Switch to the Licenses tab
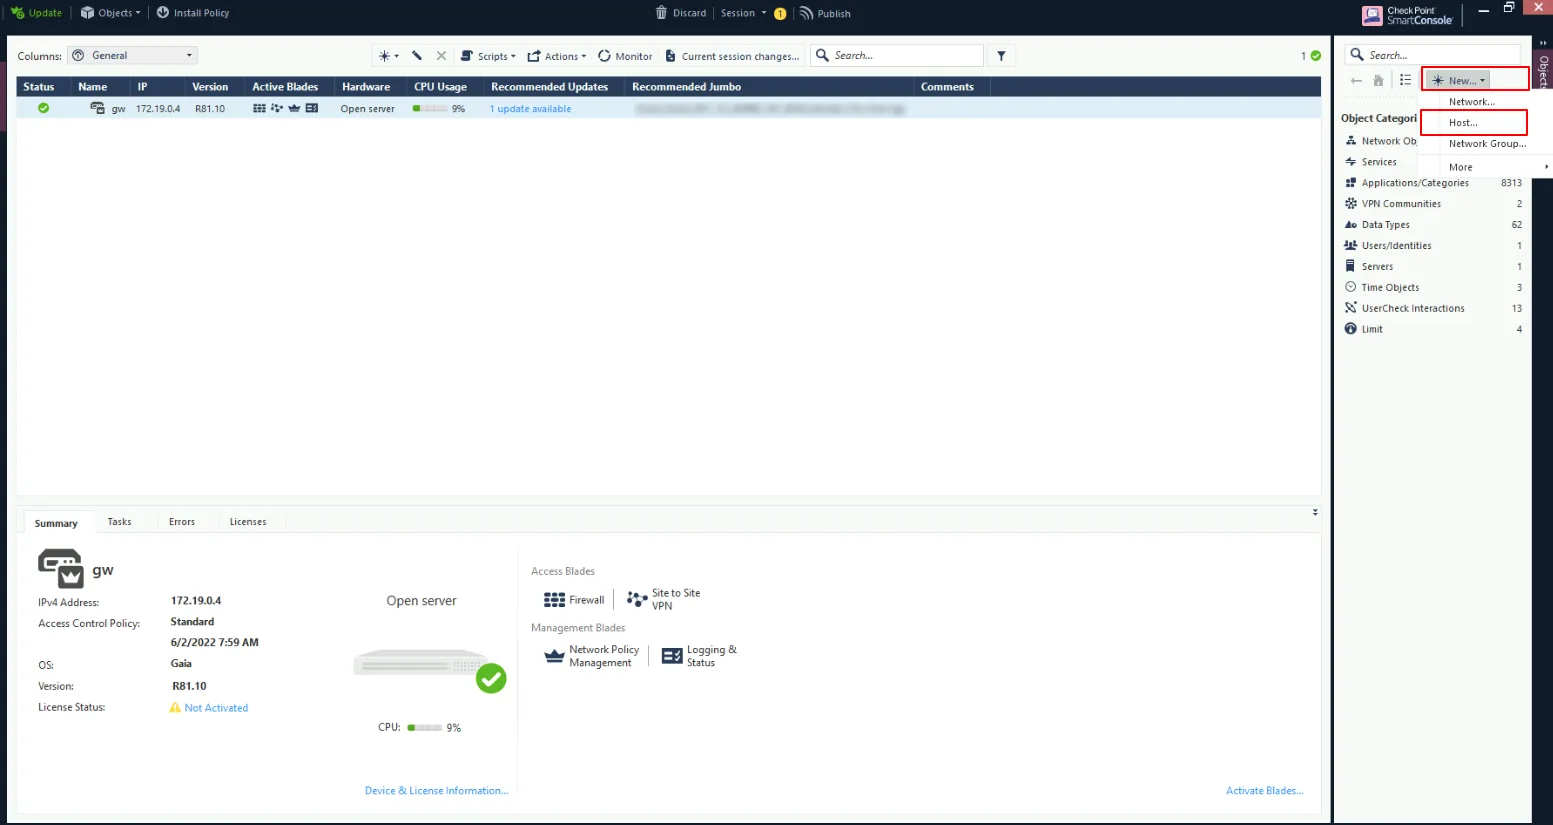Viewport: 1553px width, 825px height. (x=248, y=522)
